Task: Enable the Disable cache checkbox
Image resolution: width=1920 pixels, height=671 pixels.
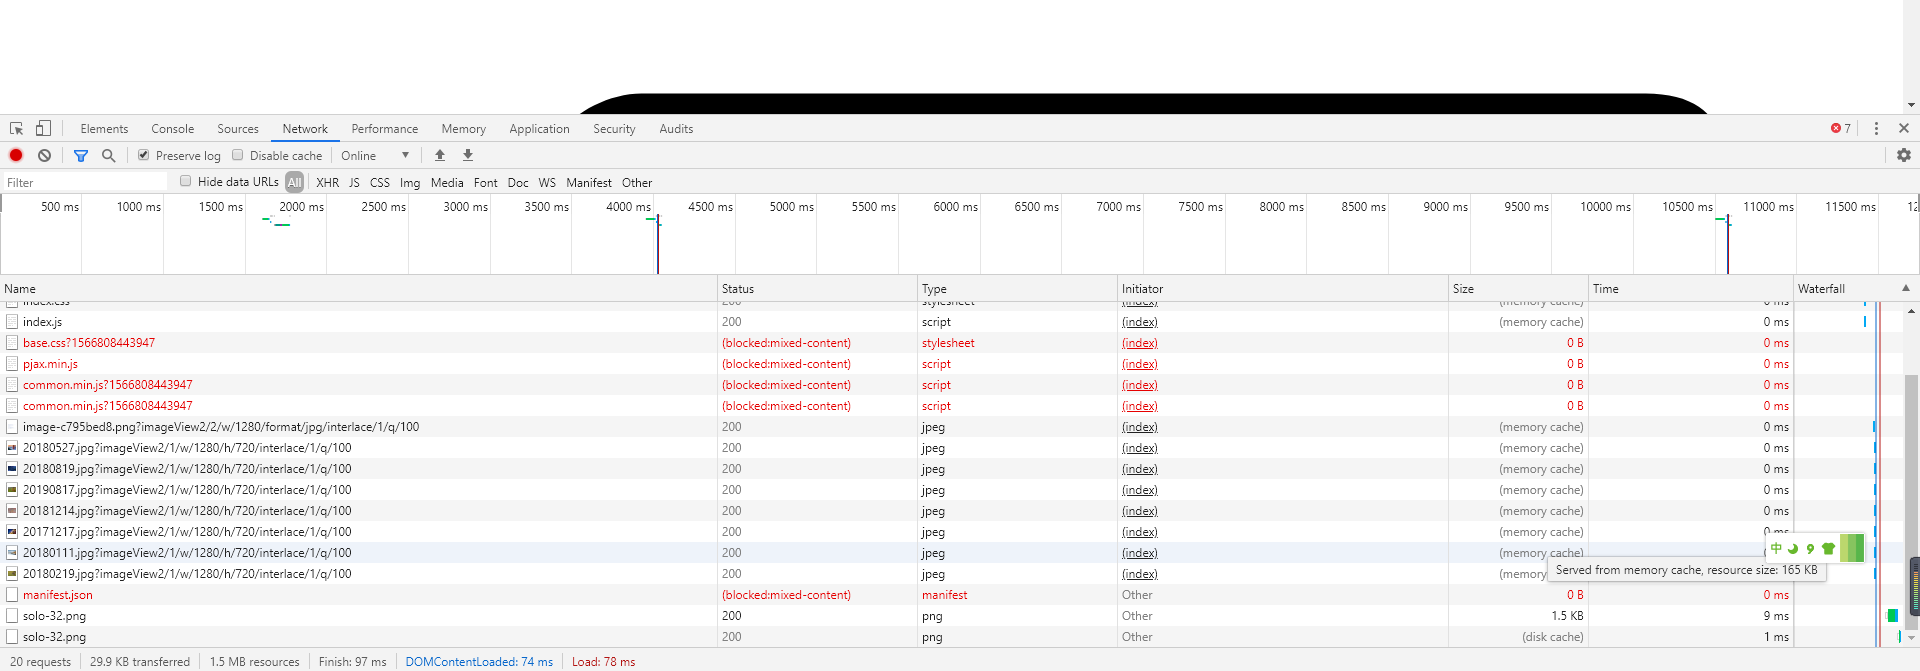Action: click(238, 155)
